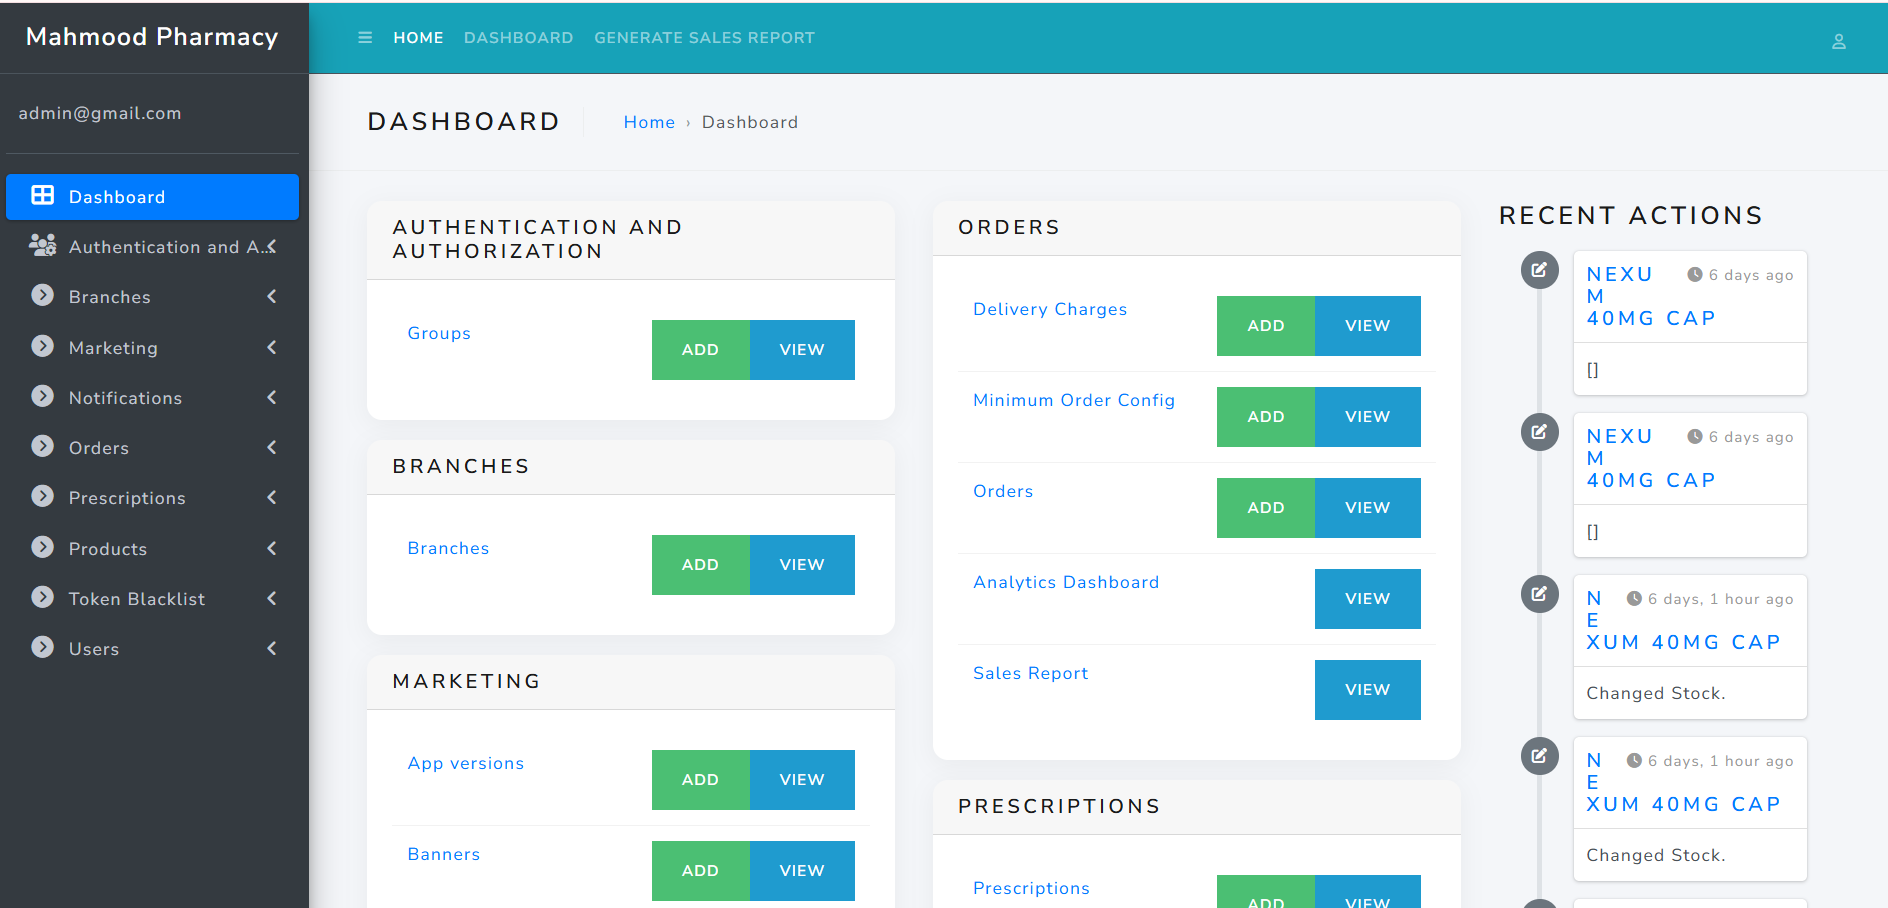Click edit icon for first NEXUM recent action

[1539, 270]
